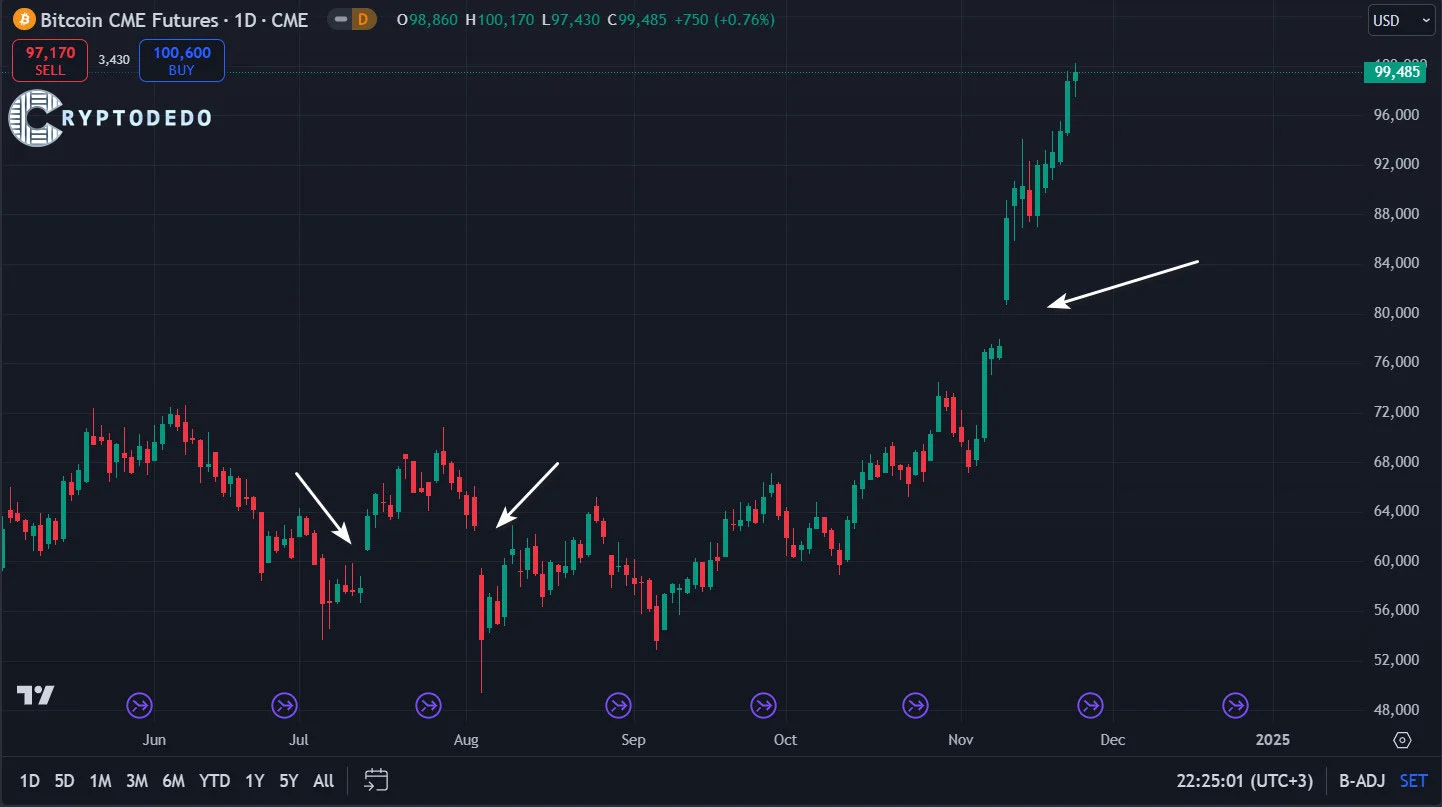Select the 5D date range
Viewport: 1442px width, 807px height.
pyautogui.click(x=64, y=781)
